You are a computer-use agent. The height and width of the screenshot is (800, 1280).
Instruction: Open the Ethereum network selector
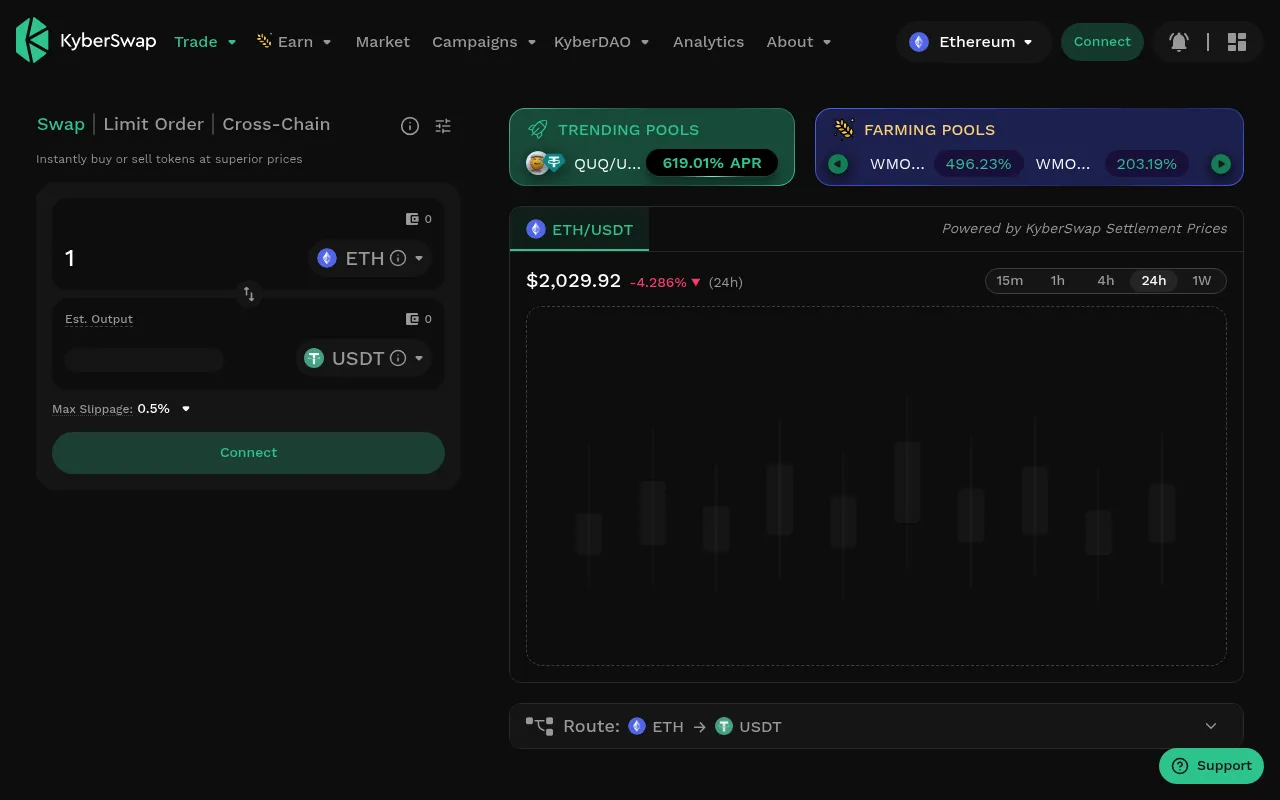[x=973, y=42]
